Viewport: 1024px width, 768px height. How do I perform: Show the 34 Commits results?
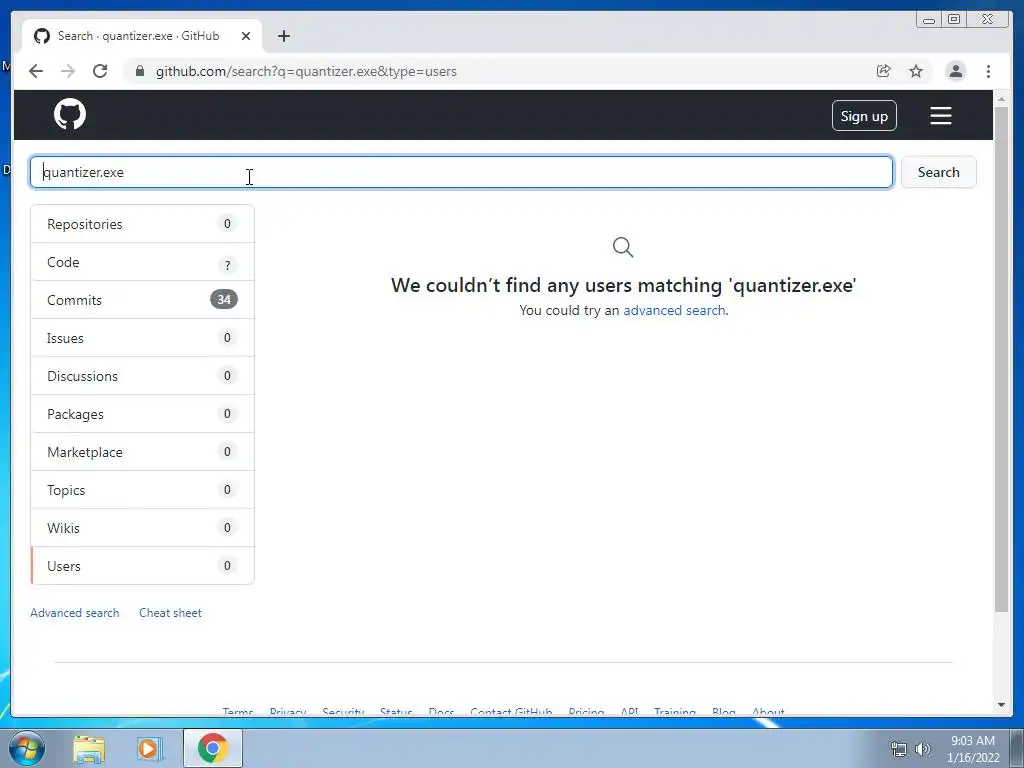point(142,300)
